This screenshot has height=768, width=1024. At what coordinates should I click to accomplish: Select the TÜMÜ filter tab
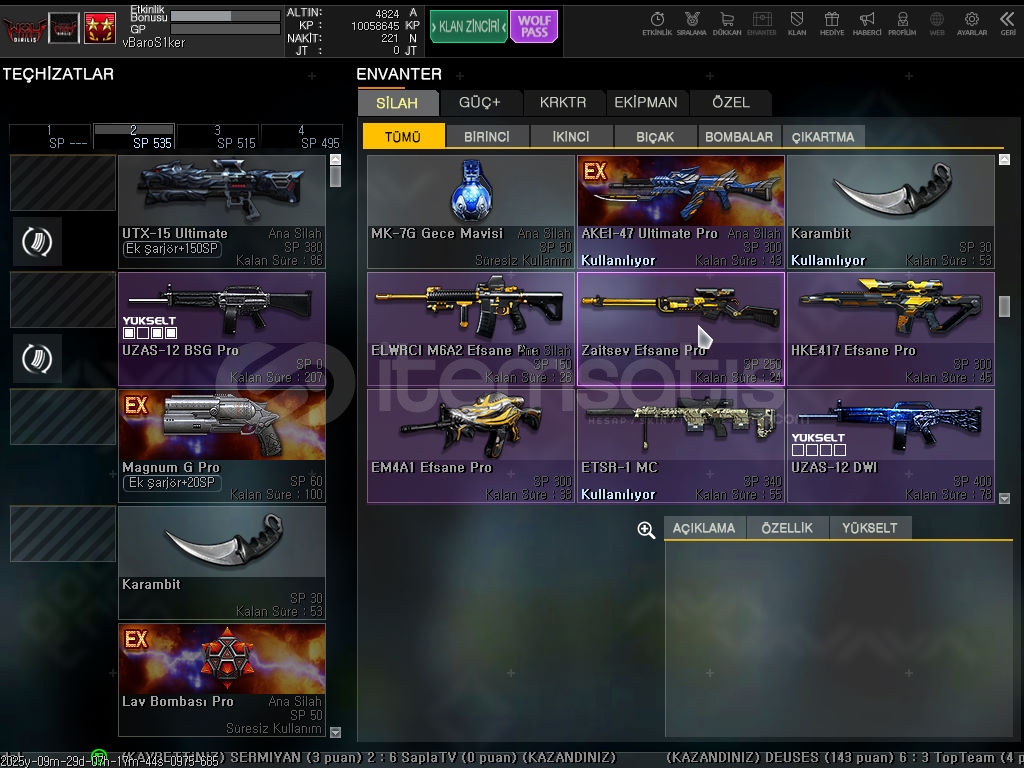click(x=404, y=136)
